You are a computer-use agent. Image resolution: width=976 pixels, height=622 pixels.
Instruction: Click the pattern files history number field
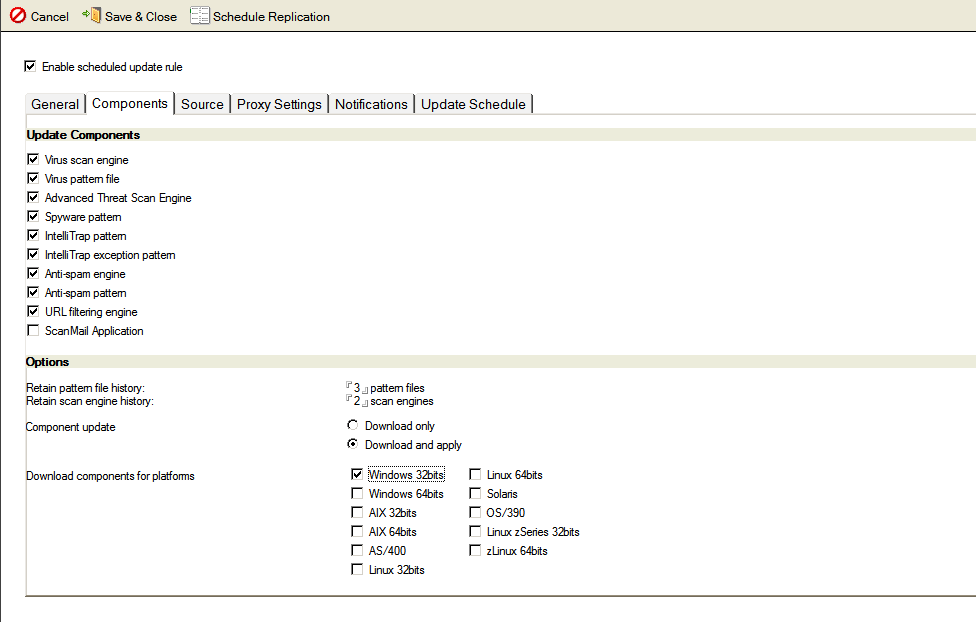tap(357, 388)
